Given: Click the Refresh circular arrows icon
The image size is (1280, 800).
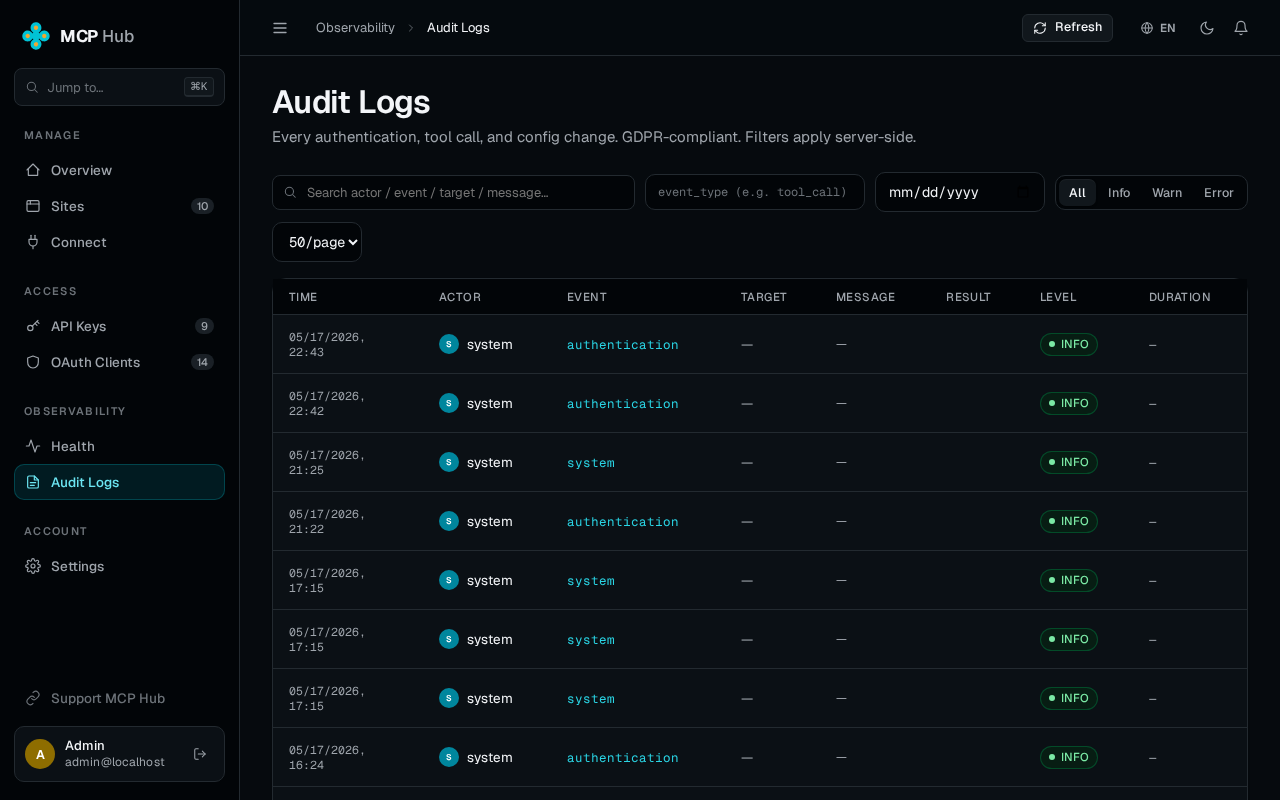Looking at the screenshot, I should 1040,28.
